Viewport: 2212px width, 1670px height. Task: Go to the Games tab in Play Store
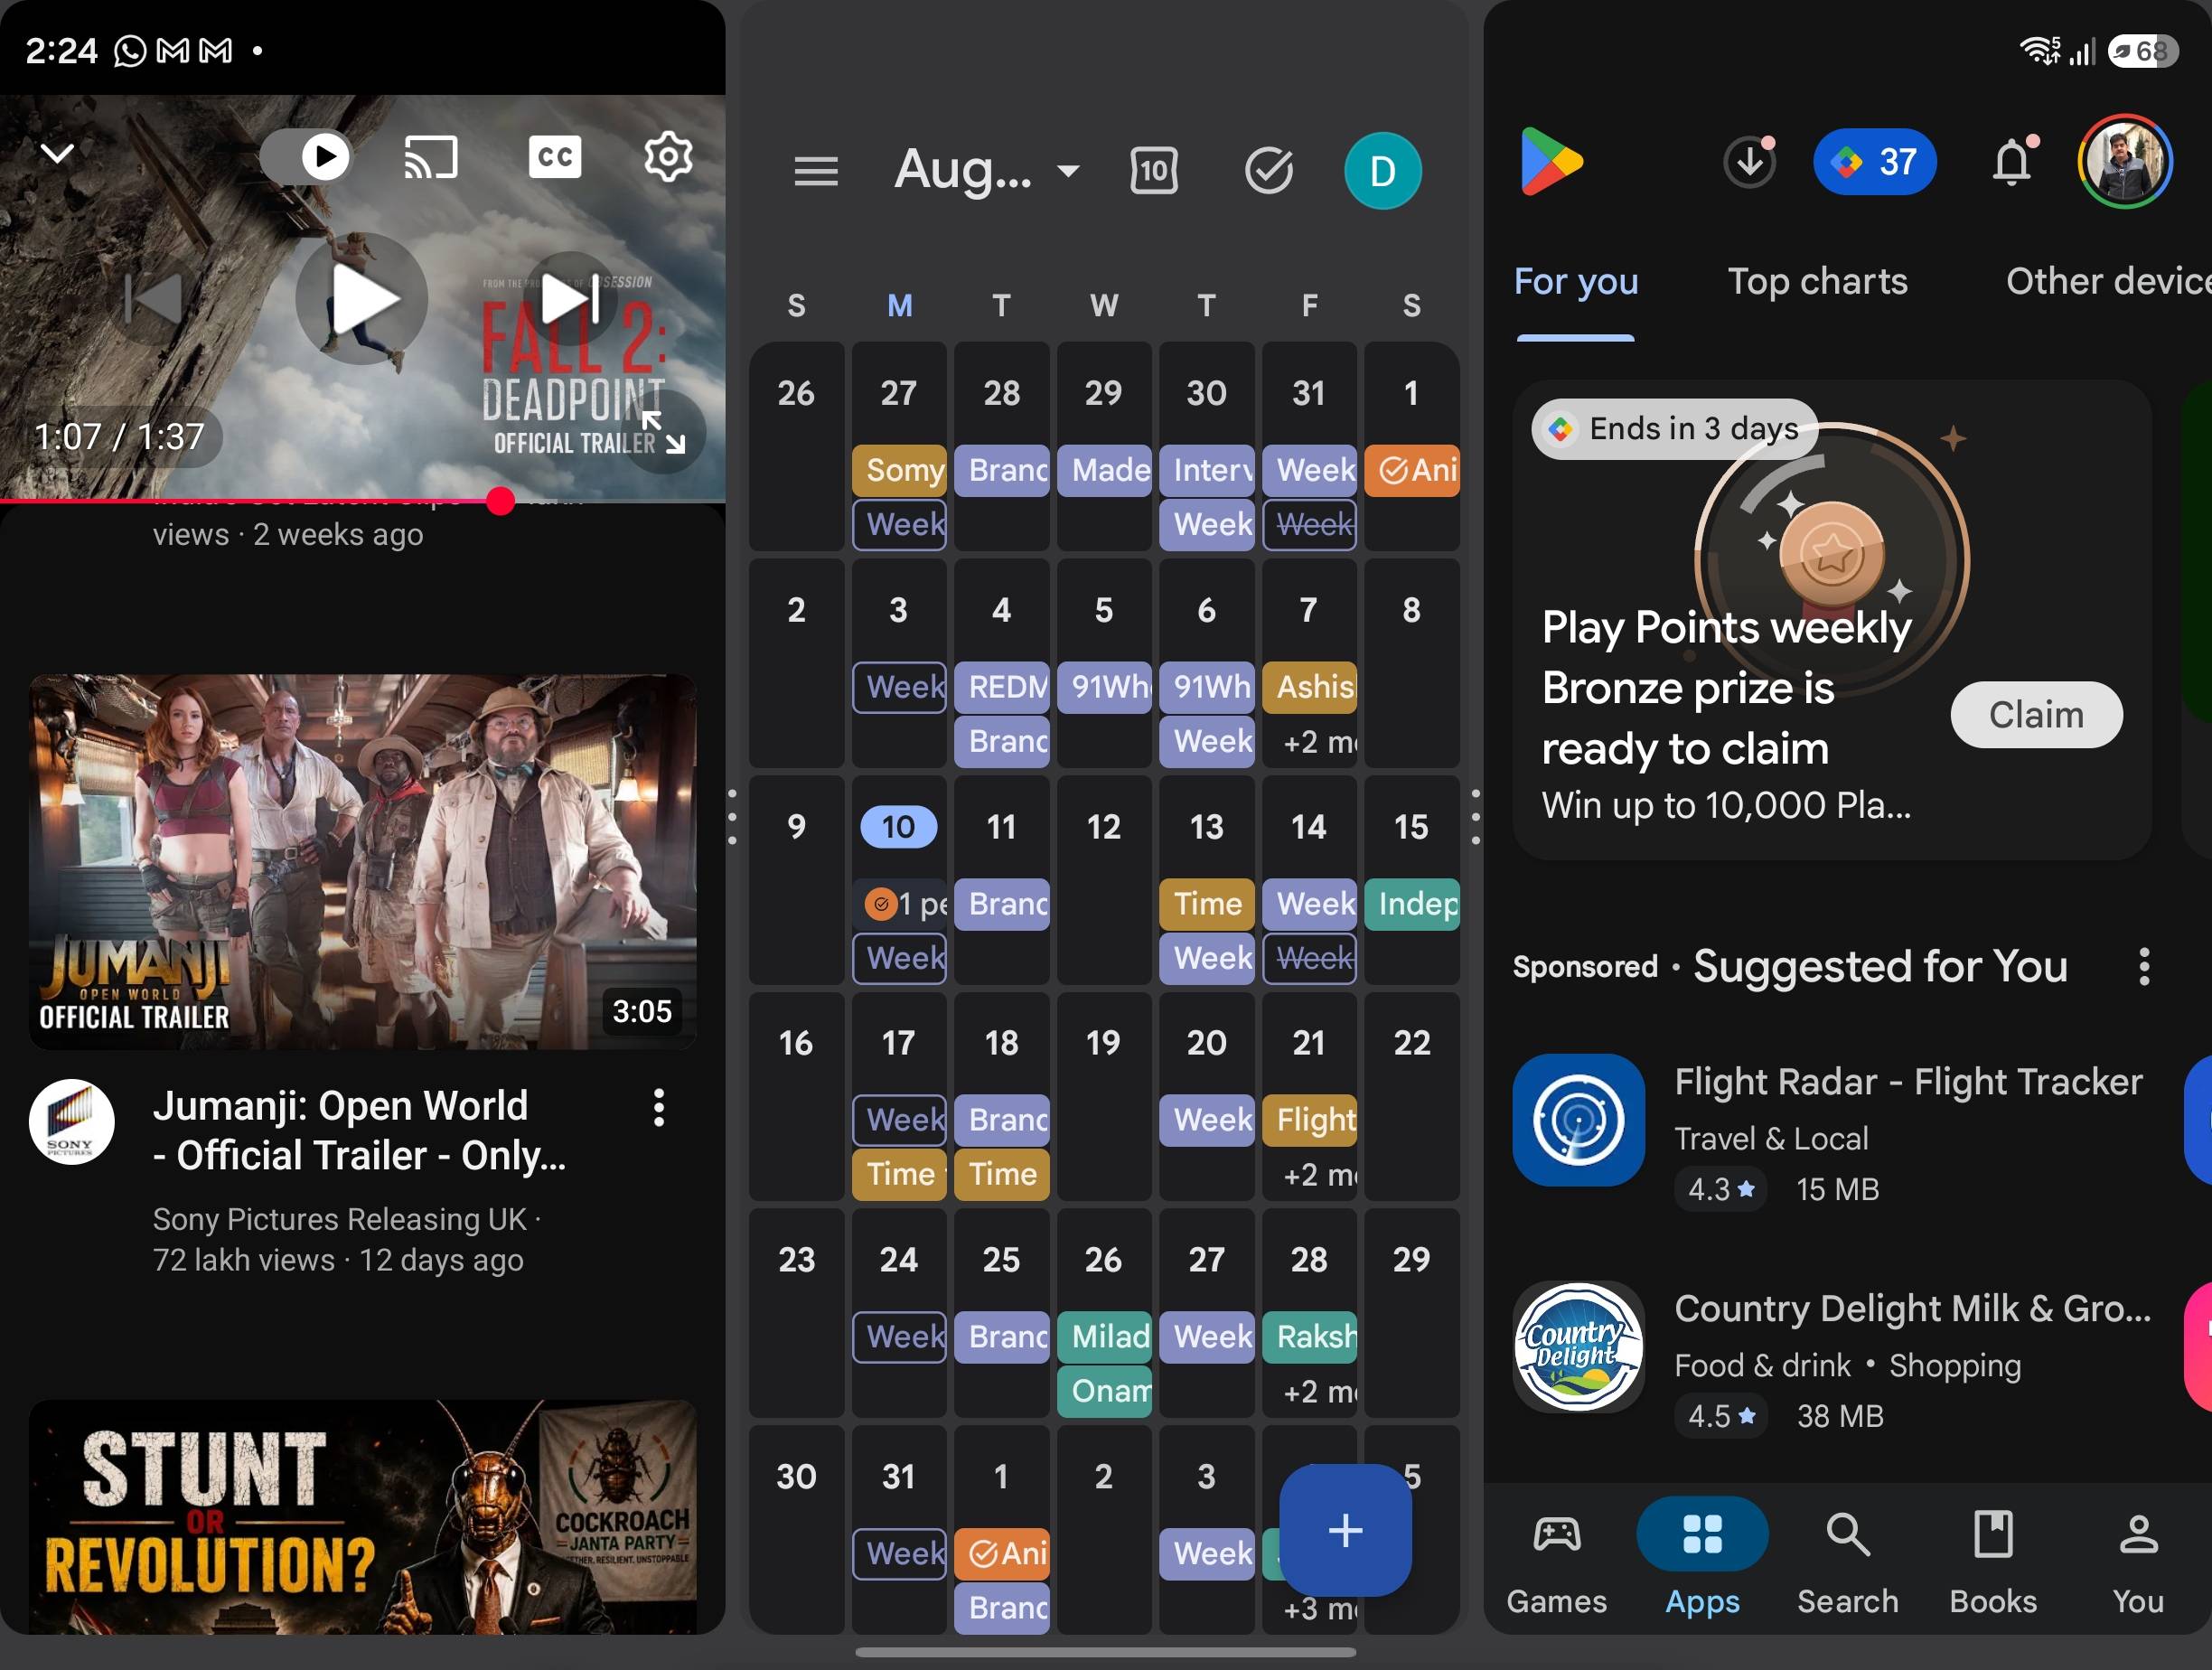(1557, 1562)
